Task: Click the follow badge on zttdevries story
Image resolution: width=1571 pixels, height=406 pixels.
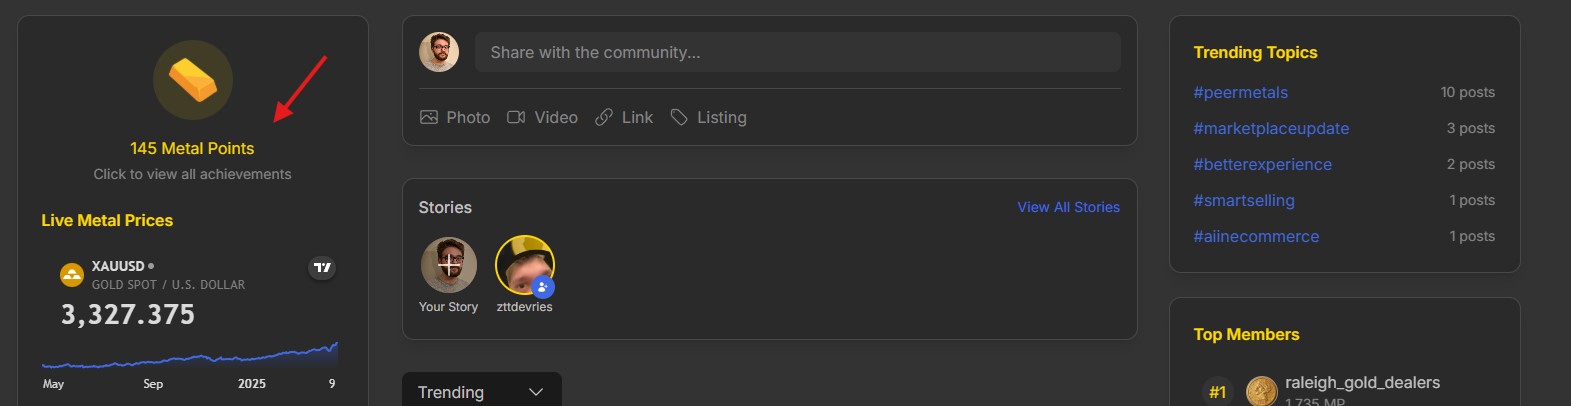Action: [x=542, y=287]
